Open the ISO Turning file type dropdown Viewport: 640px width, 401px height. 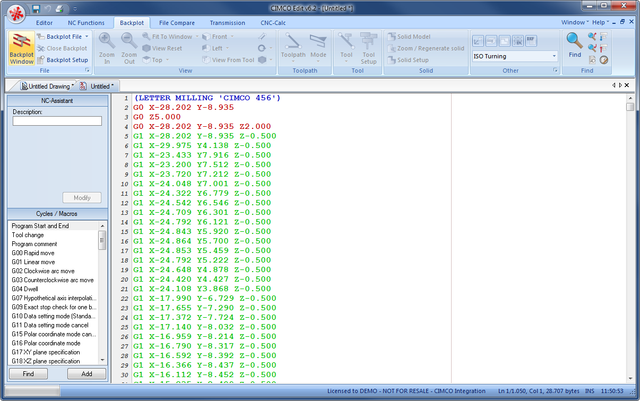coord(515,56)
